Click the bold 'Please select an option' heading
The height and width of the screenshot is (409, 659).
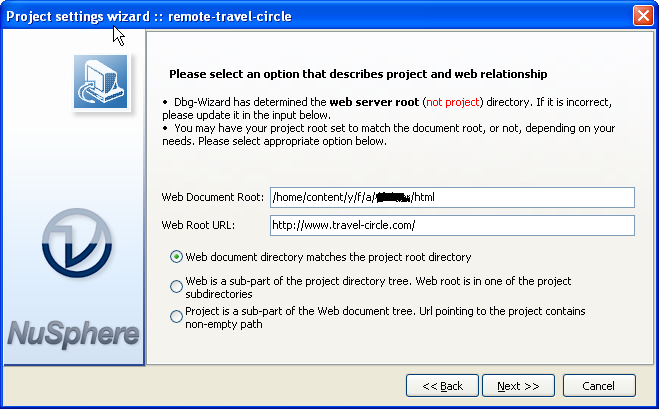pyautogui.click(x=358, y=74)
